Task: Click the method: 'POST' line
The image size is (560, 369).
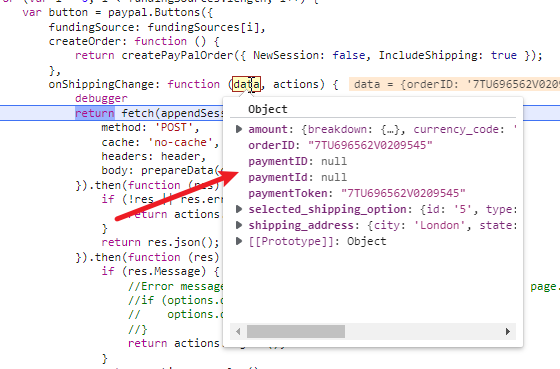Action: click(x=150, y=128)
